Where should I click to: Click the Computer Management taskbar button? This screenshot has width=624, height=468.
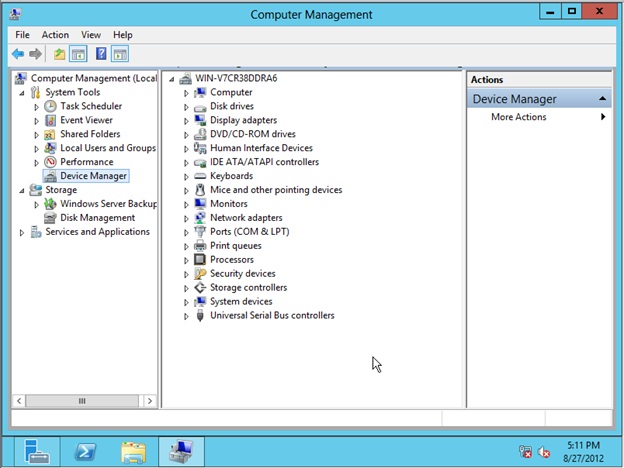coord(181,452)
